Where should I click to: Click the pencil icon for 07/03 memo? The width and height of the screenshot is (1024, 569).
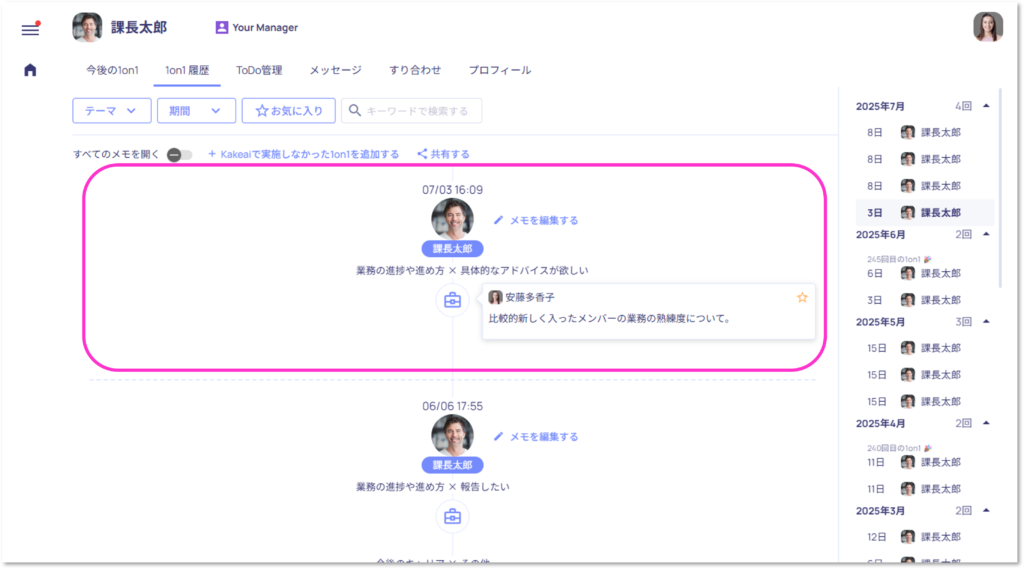click(x=498, y=220)
